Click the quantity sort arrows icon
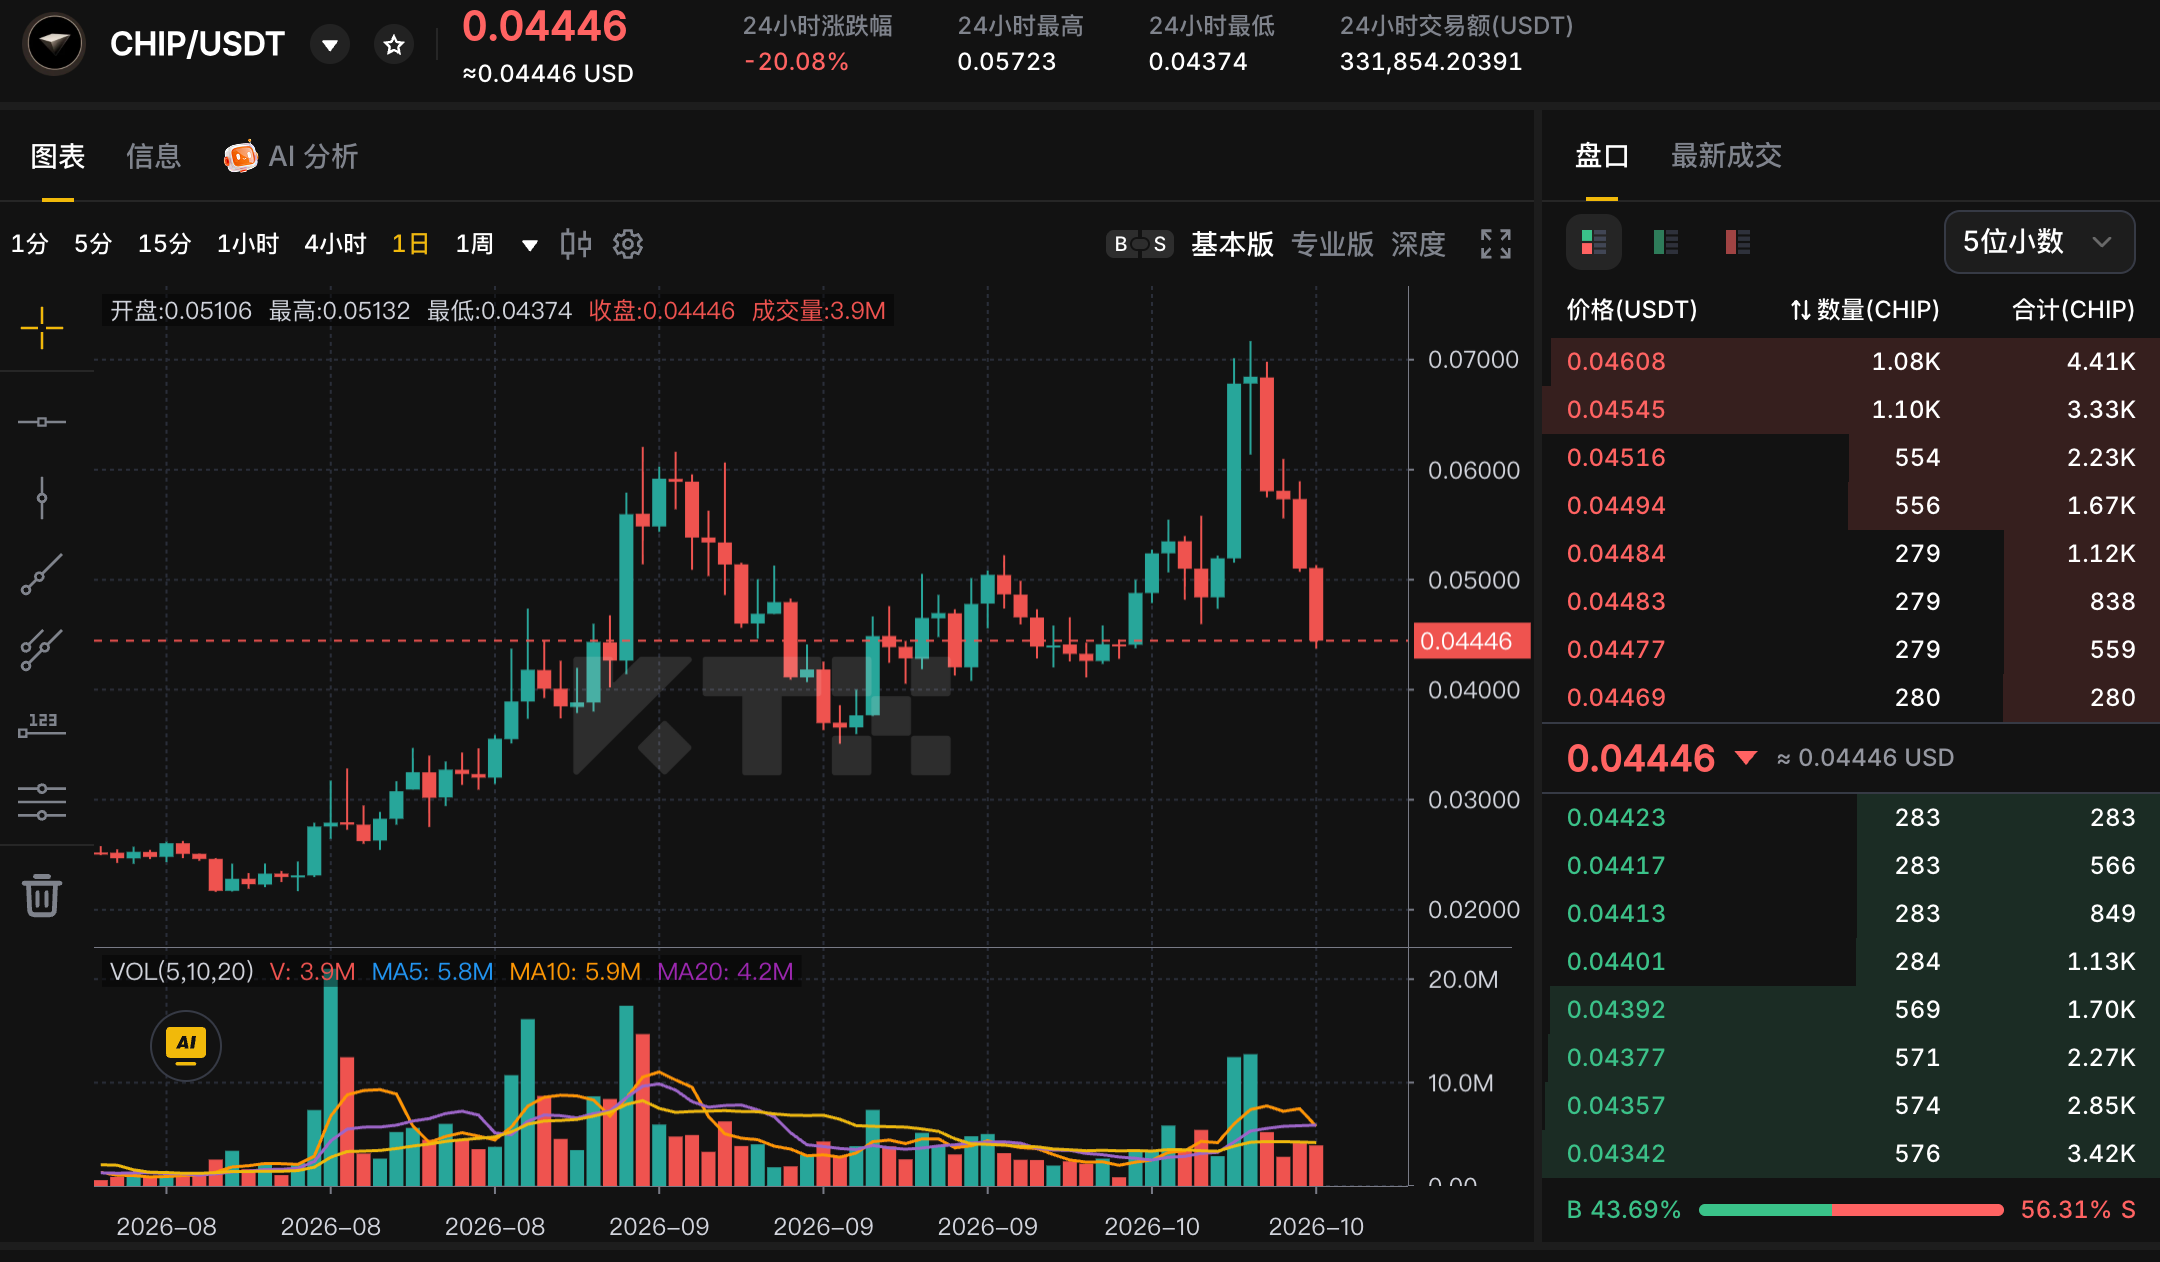The image size is (2160, 1262). [1800, 310]
